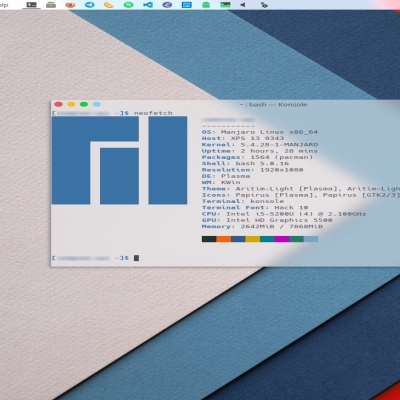400x400 pixels.
Task: Click the orange app icon next to Telegram
Action: click(x=109, y=5)
